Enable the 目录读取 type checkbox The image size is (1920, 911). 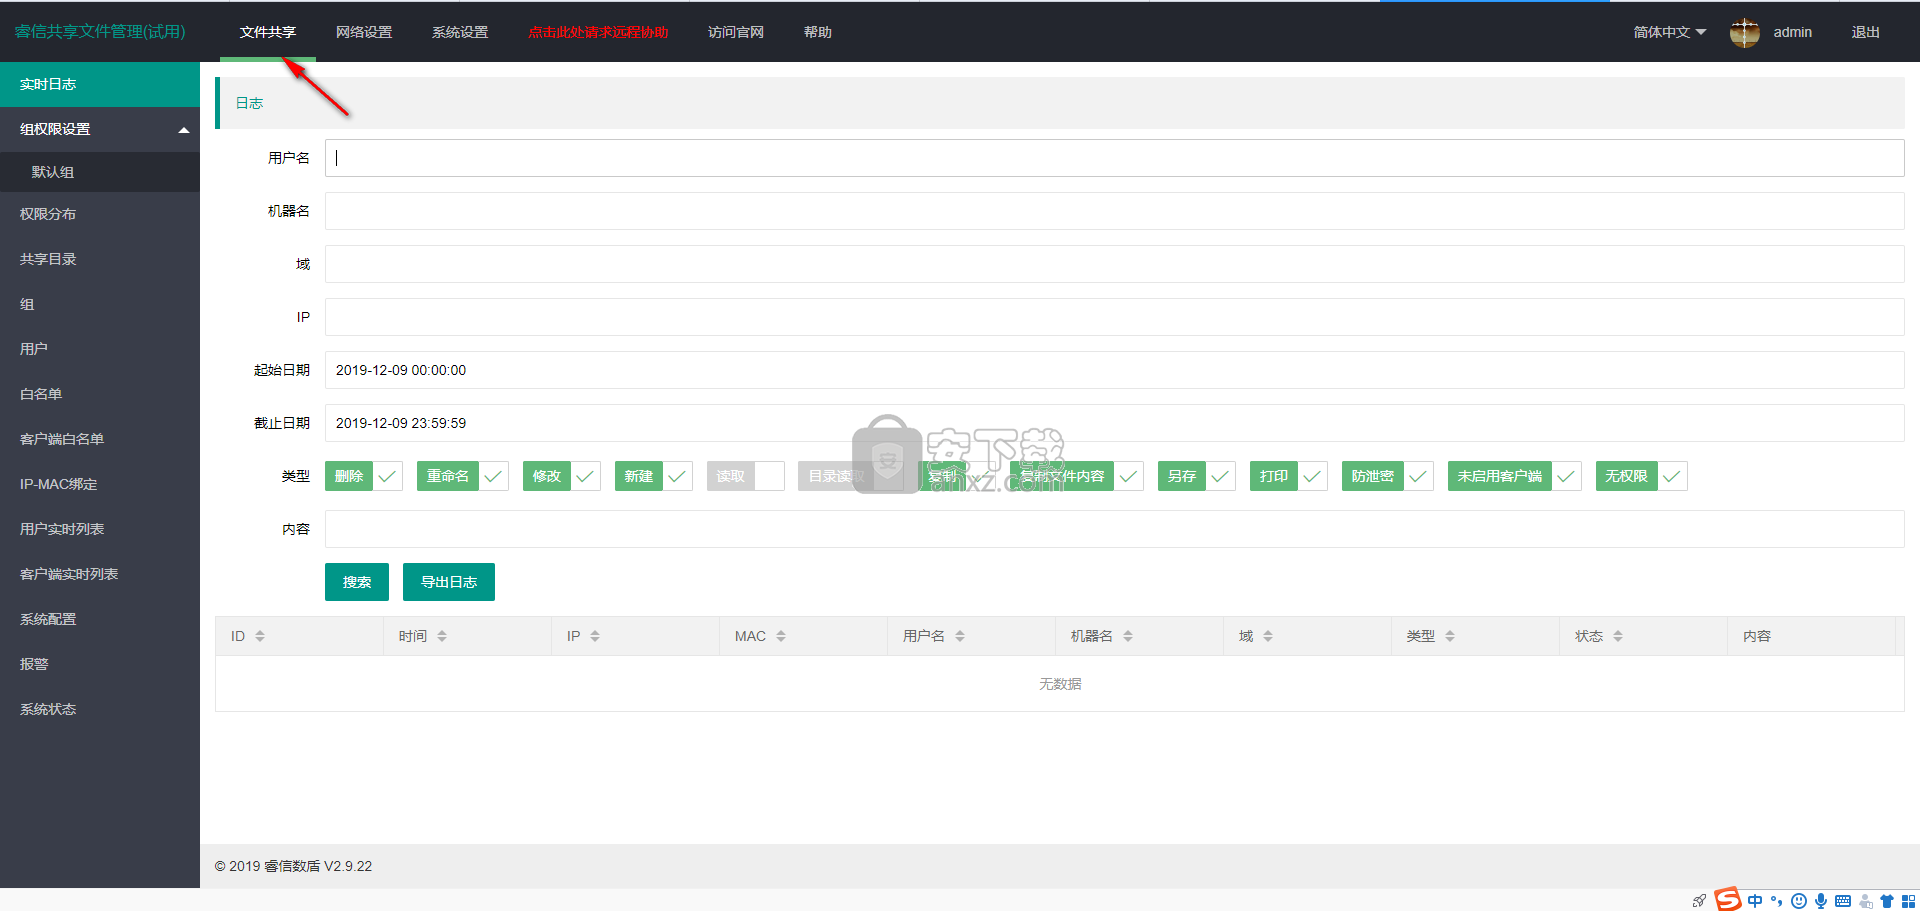tap(851, 476)
